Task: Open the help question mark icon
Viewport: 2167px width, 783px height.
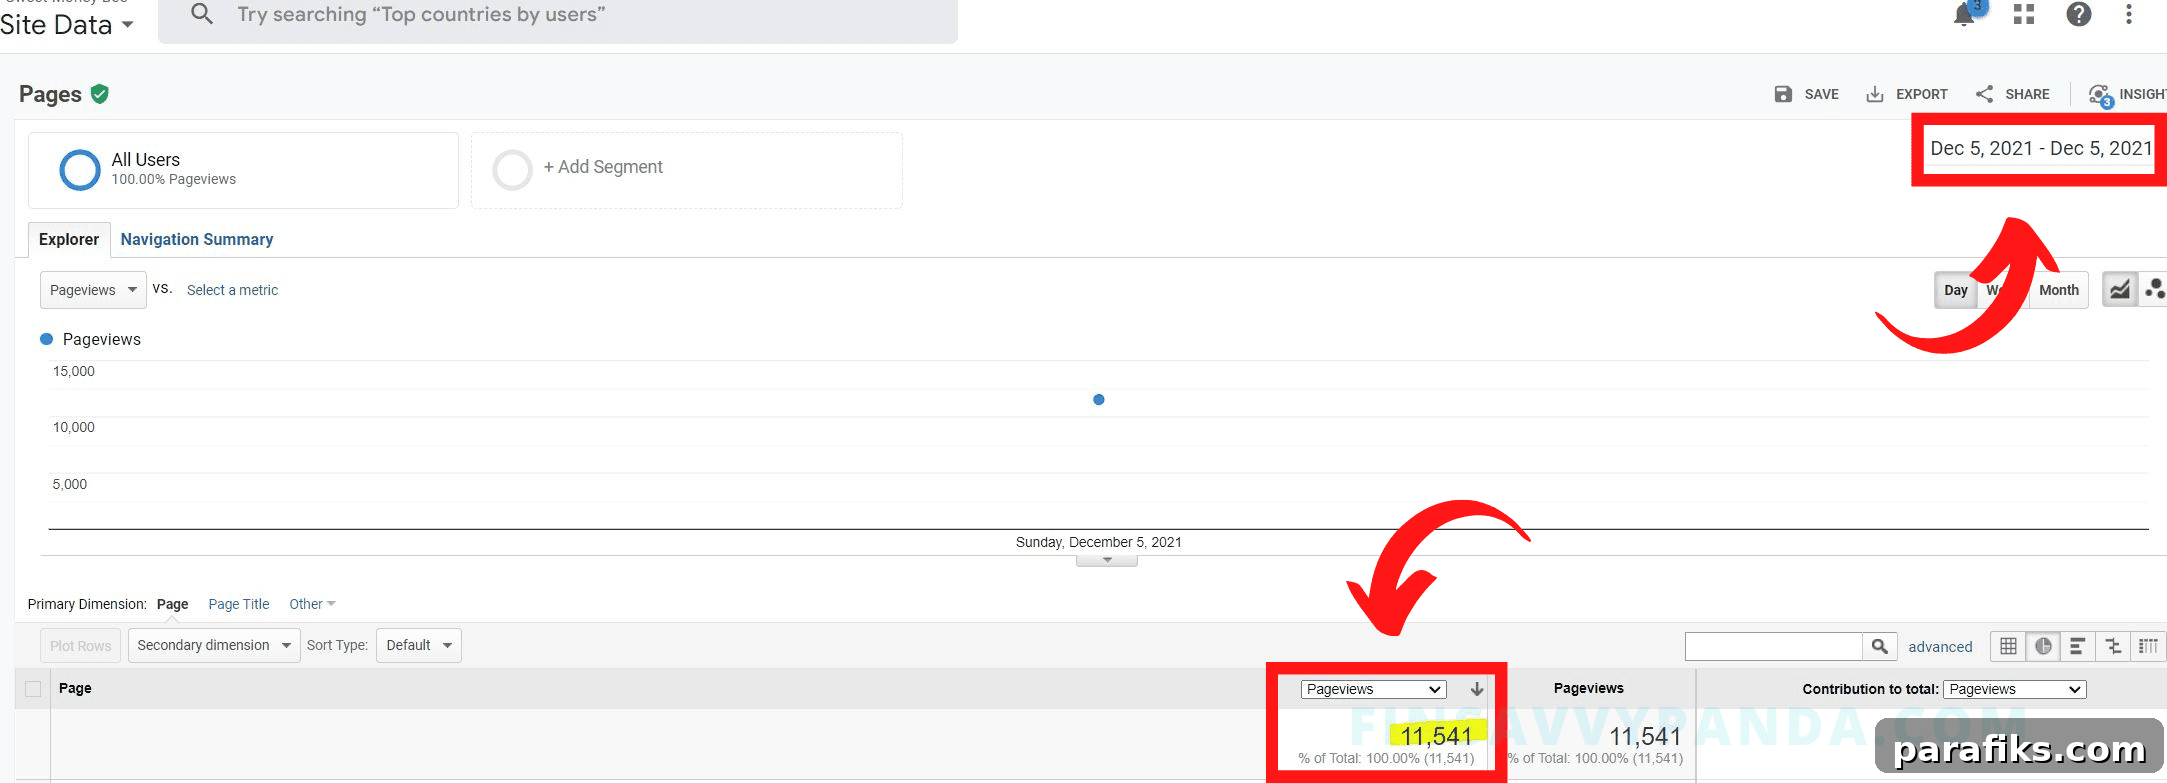Action: (2079, 14)
